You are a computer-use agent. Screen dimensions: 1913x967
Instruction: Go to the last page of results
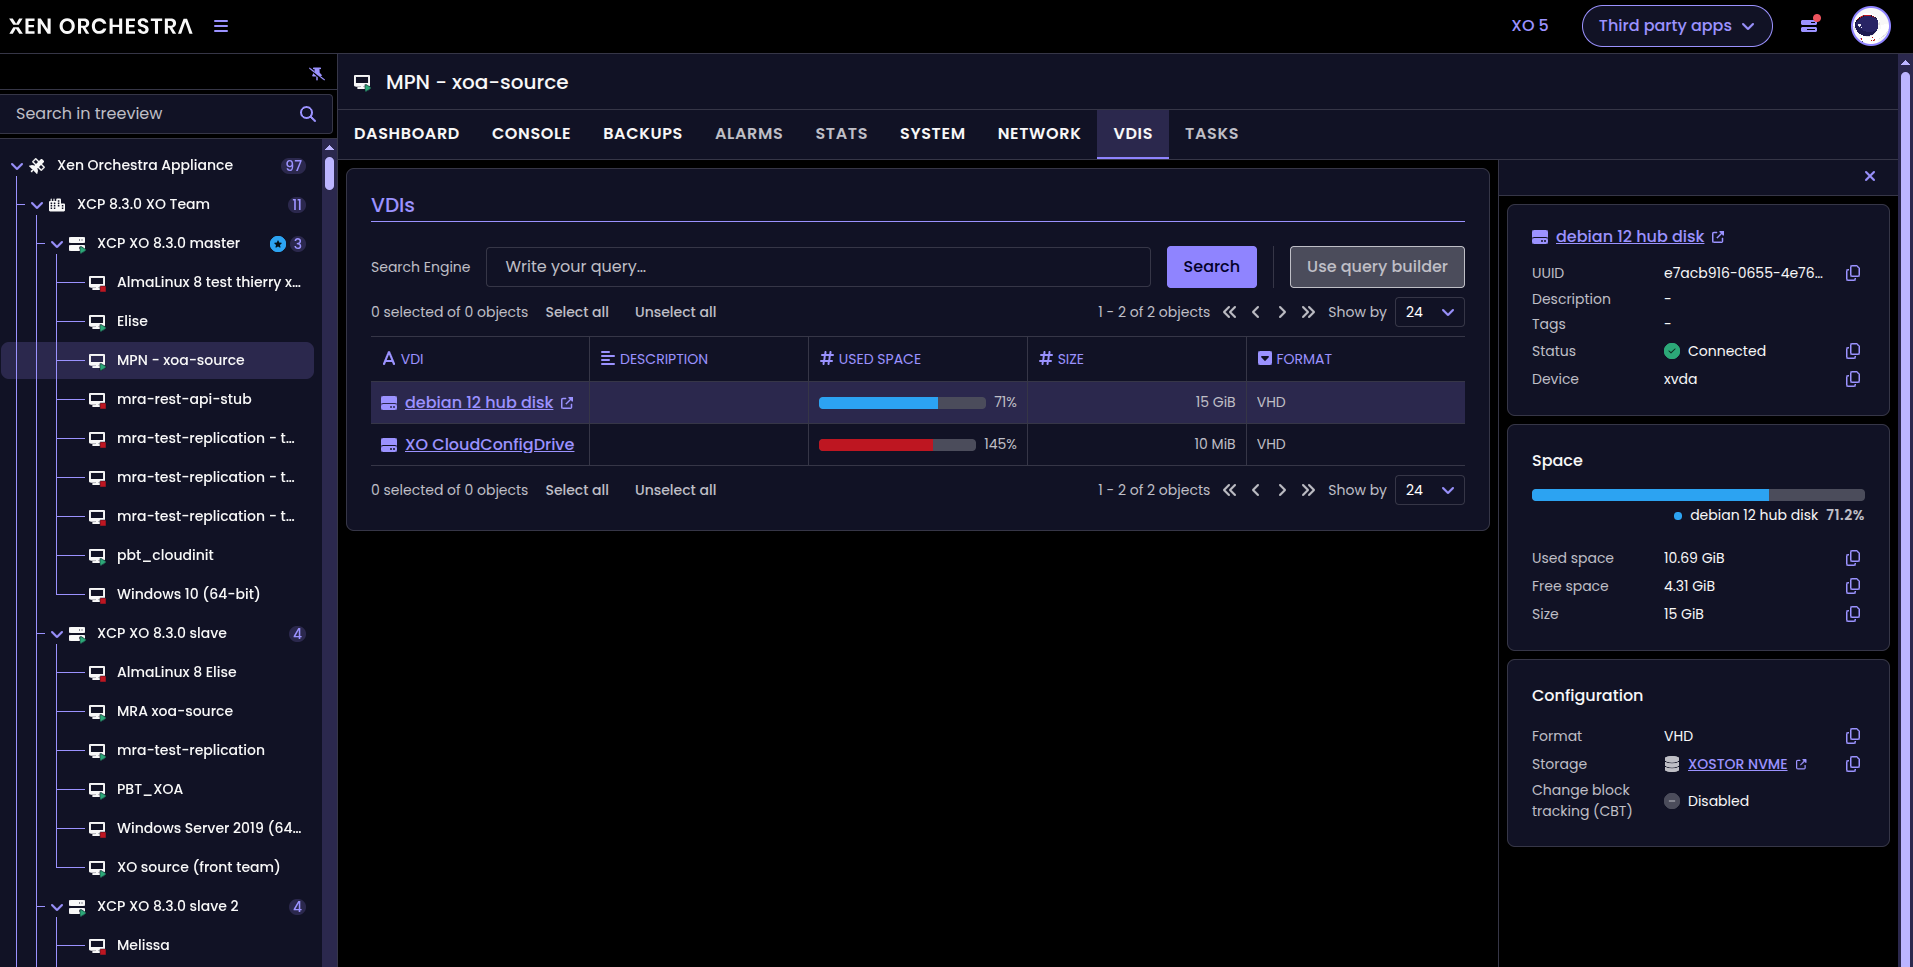pos(1308,312)
